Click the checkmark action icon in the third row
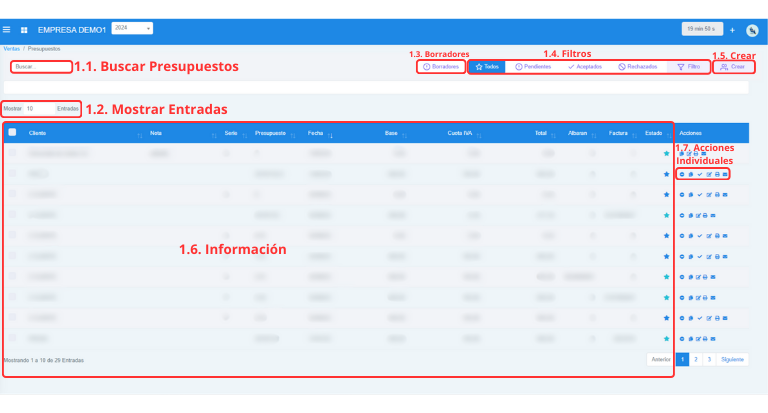 (x=699, y=195)
